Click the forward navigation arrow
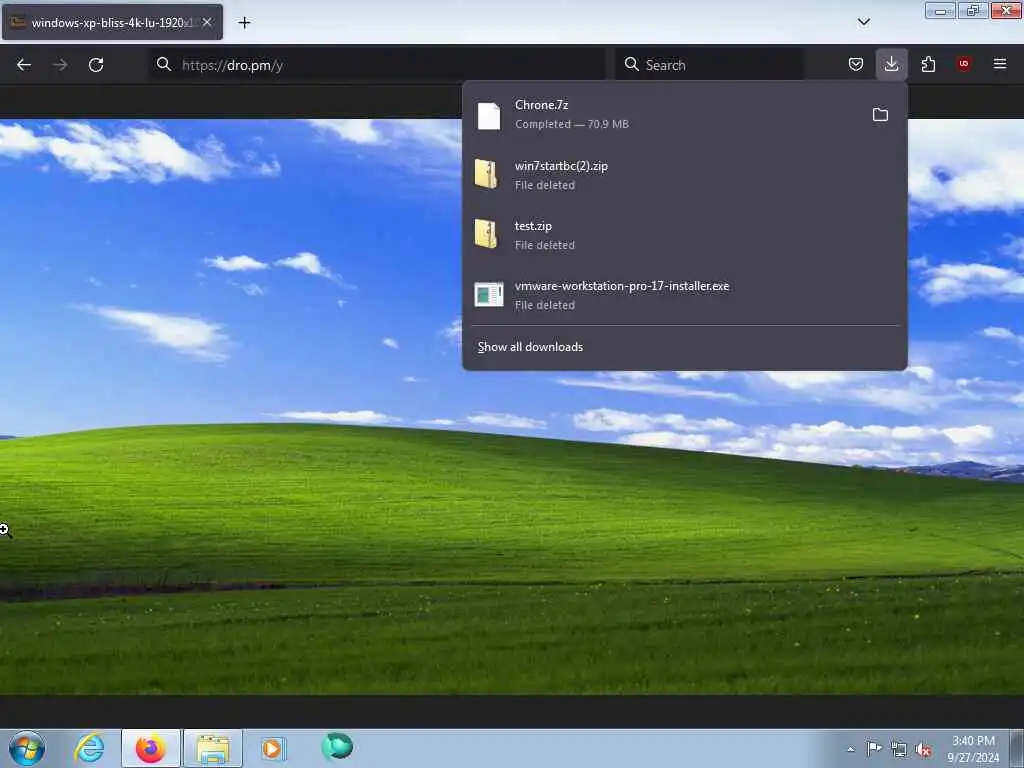Viewport: 1024px width, 768px height. pos(59,65)
